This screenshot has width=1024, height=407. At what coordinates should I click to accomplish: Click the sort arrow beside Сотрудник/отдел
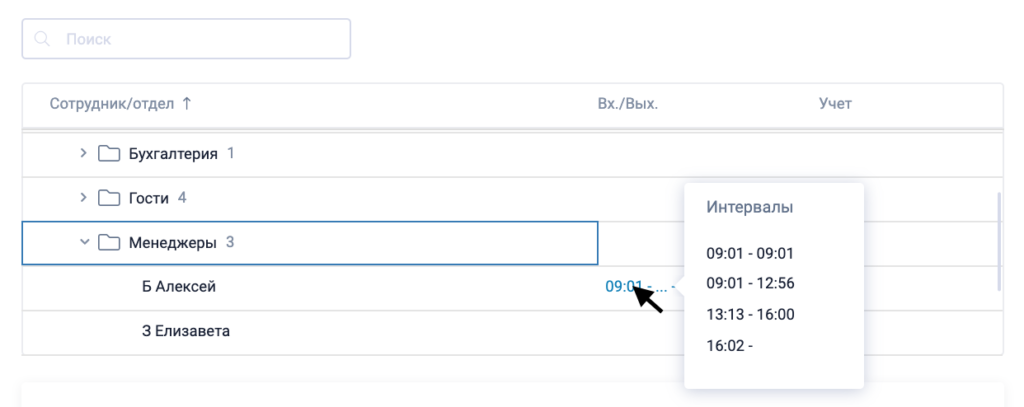point(187,103)
